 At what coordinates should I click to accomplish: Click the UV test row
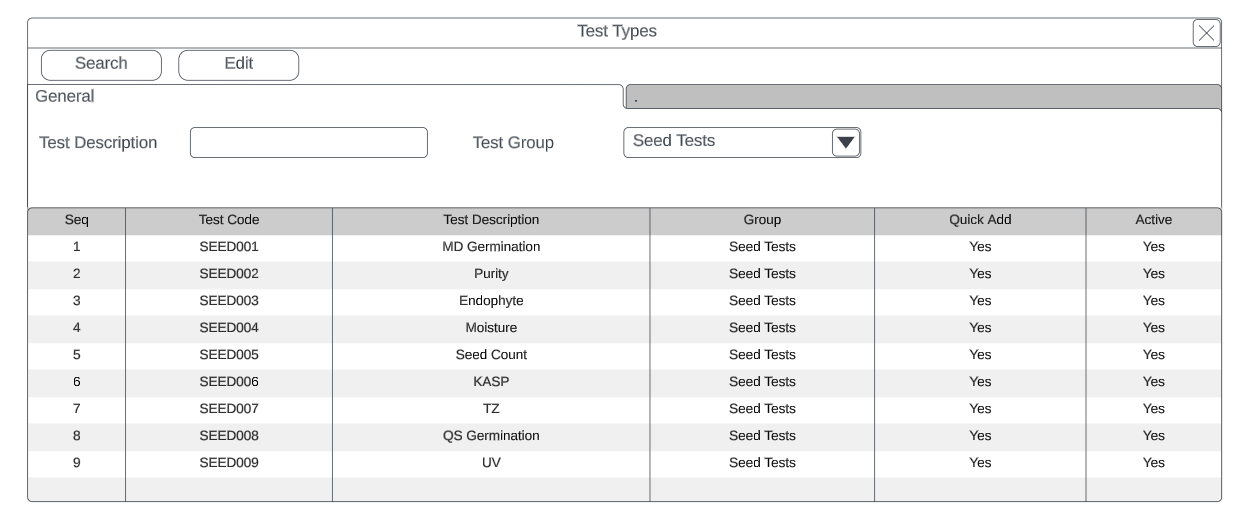[x=491, y=463]
